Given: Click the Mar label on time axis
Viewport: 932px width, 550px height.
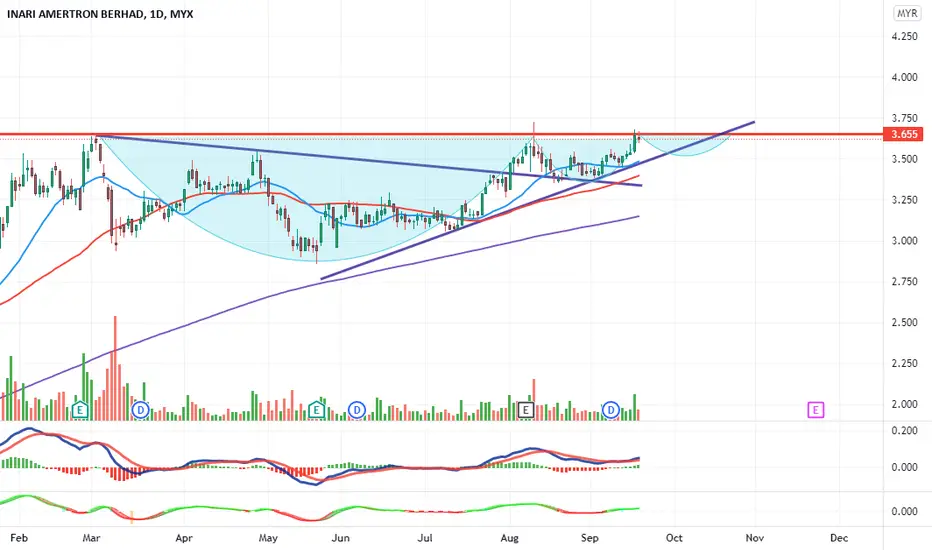Looking at the screenshot, I should [x=91, y=538].
